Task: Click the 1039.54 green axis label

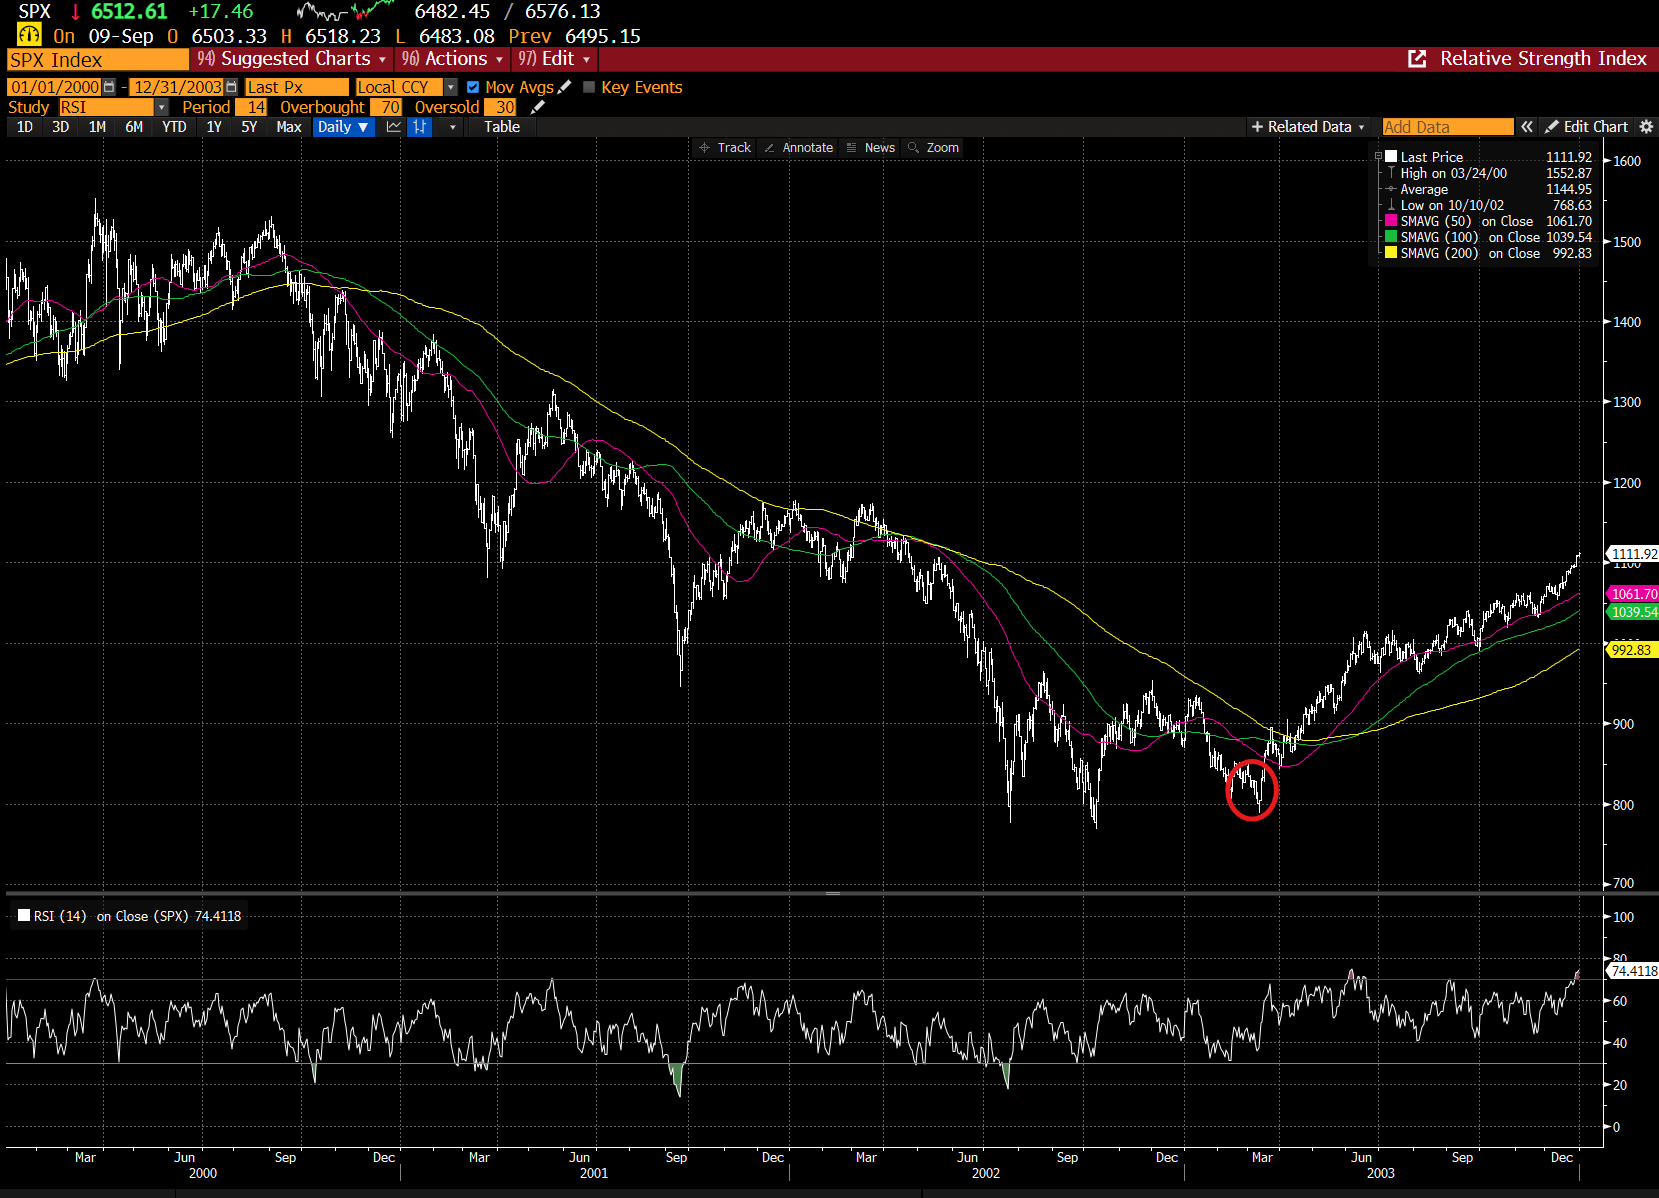Action: [1633, 612]
